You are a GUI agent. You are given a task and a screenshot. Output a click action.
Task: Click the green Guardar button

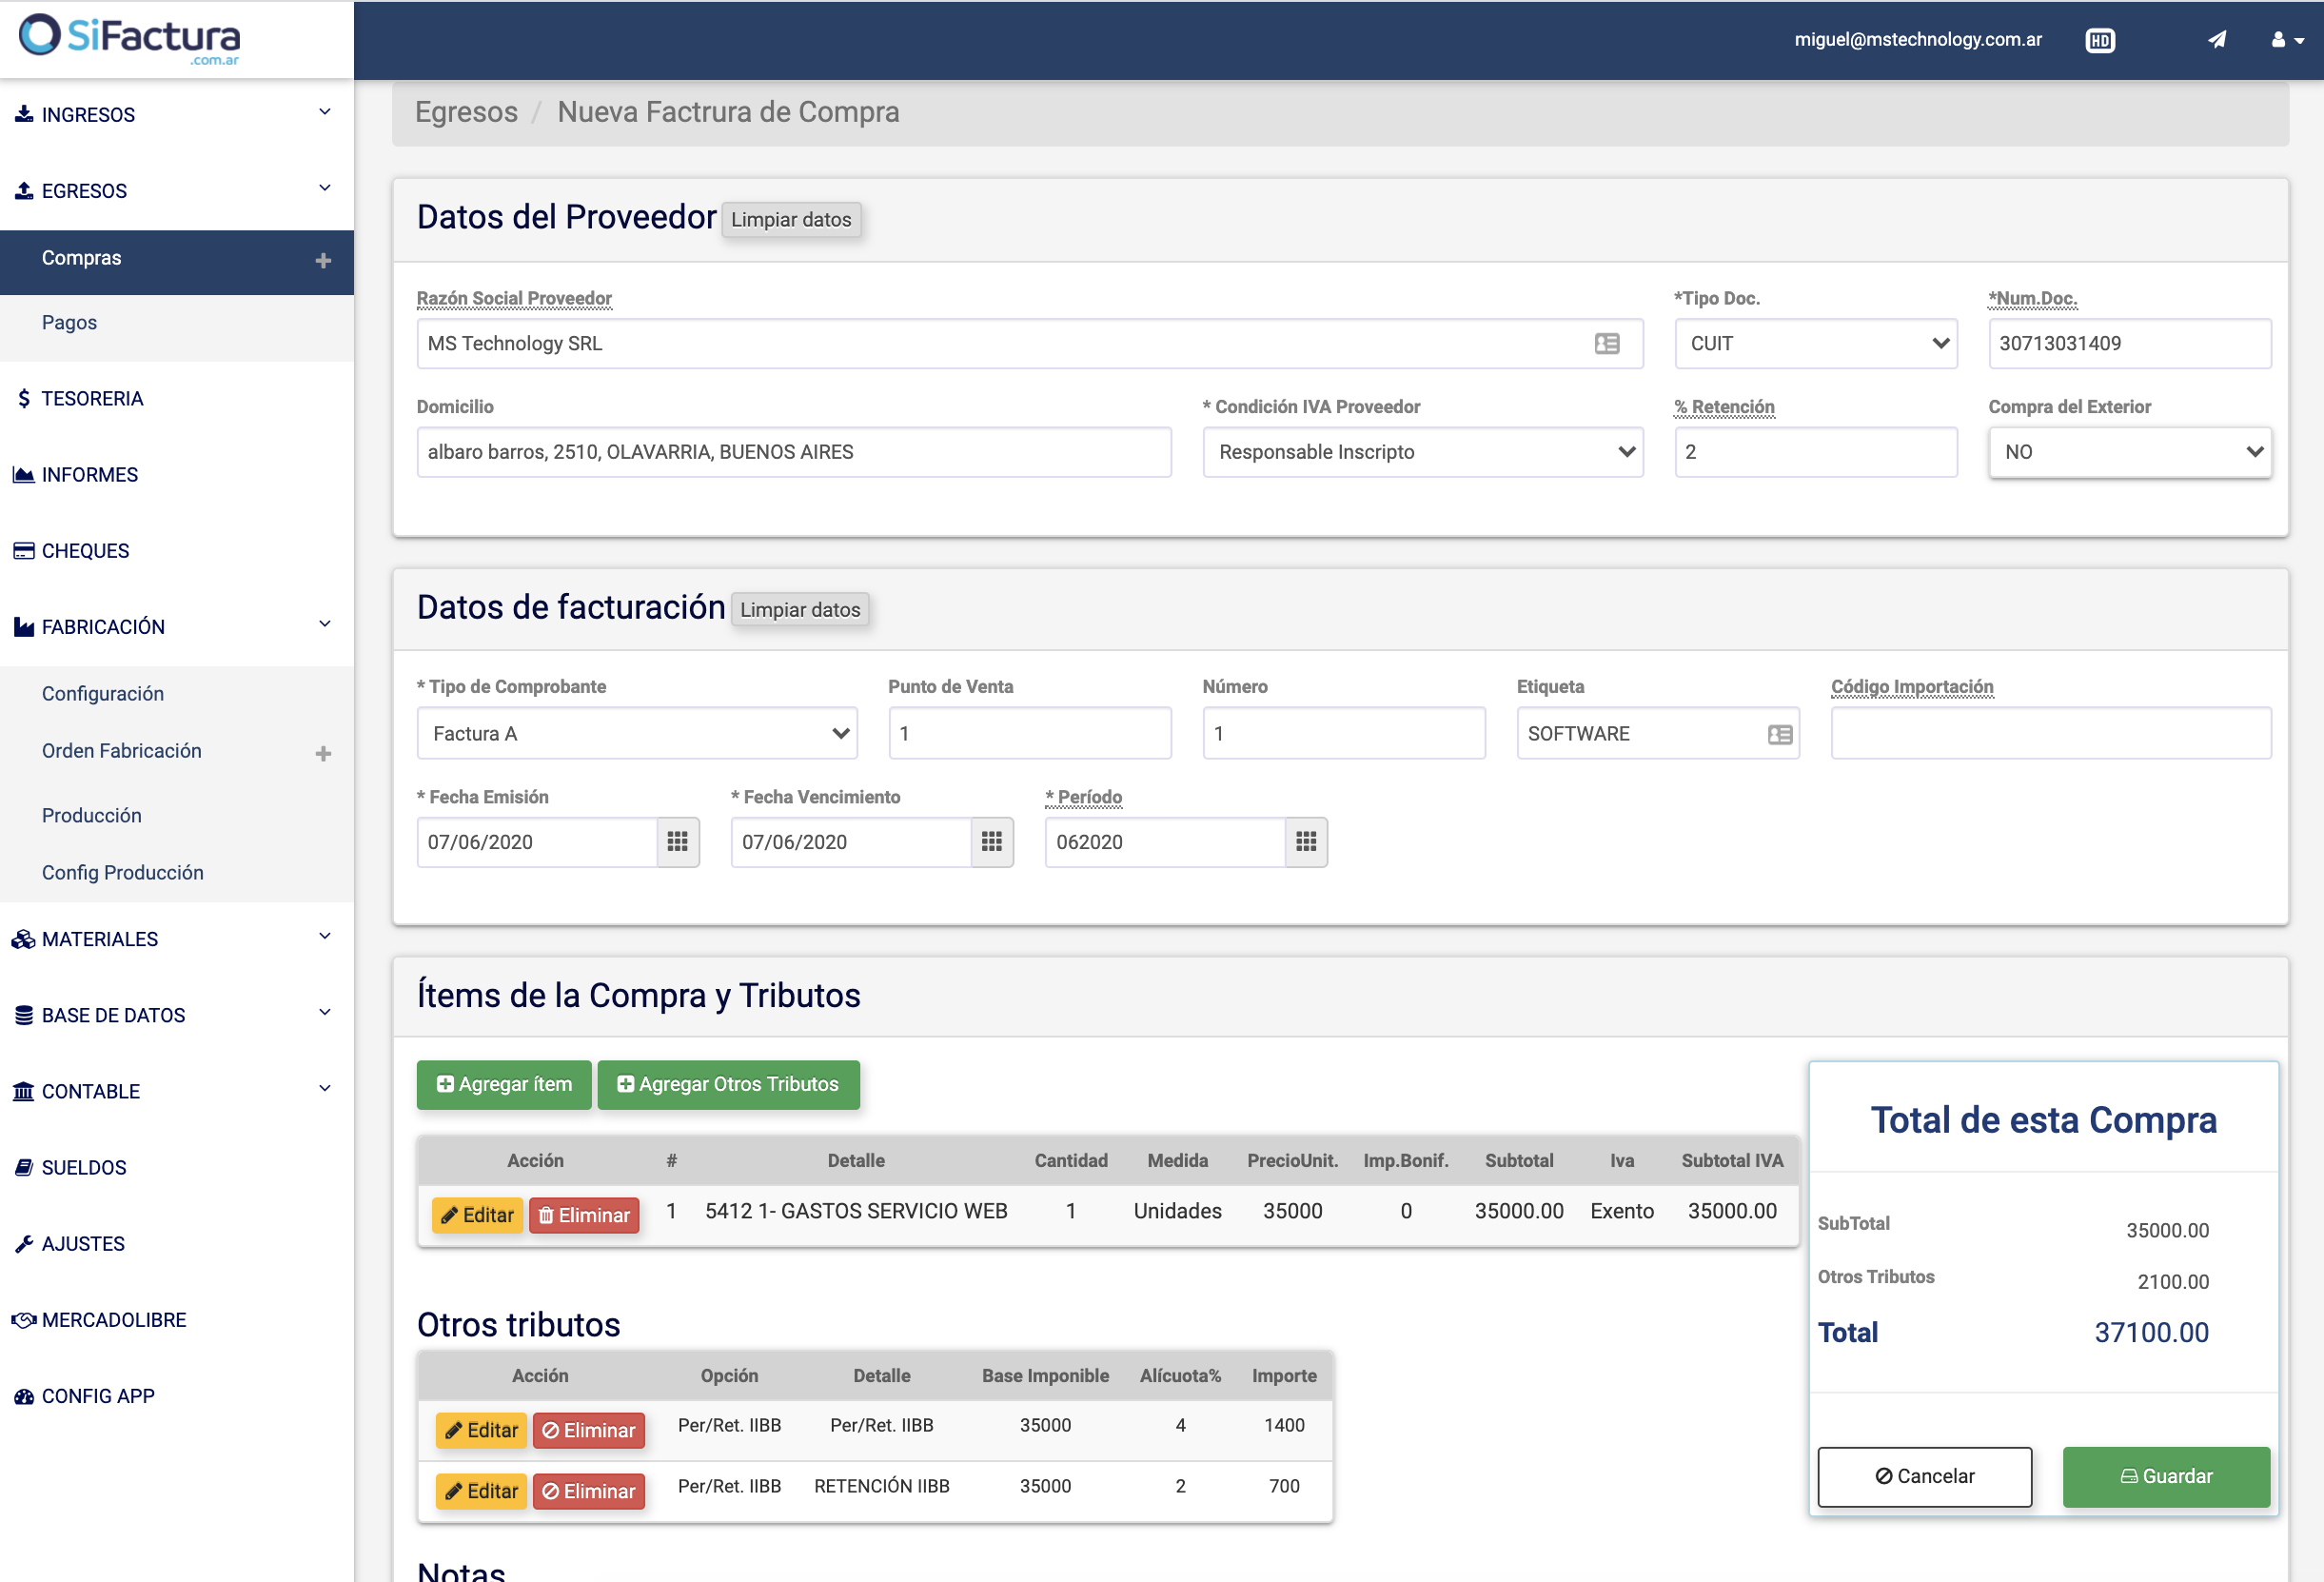pos(2165,1476)
